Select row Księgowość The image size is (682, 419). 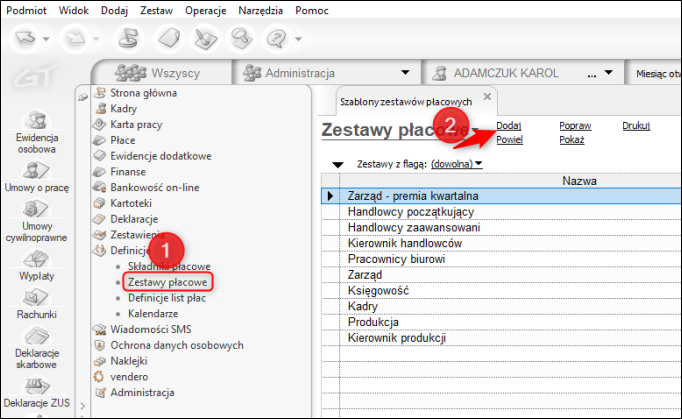click(501, 291)
